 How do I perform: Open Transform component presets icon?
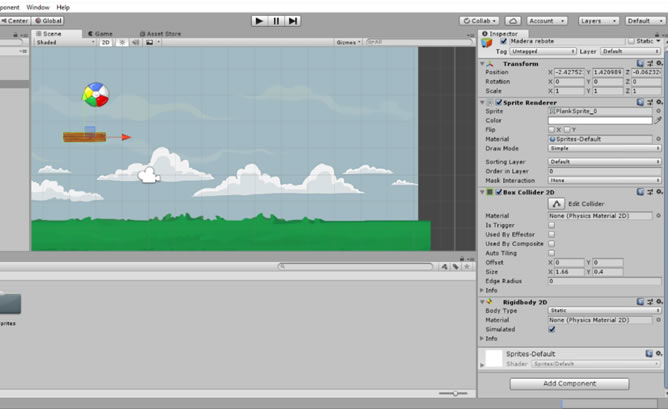(650, 63)
